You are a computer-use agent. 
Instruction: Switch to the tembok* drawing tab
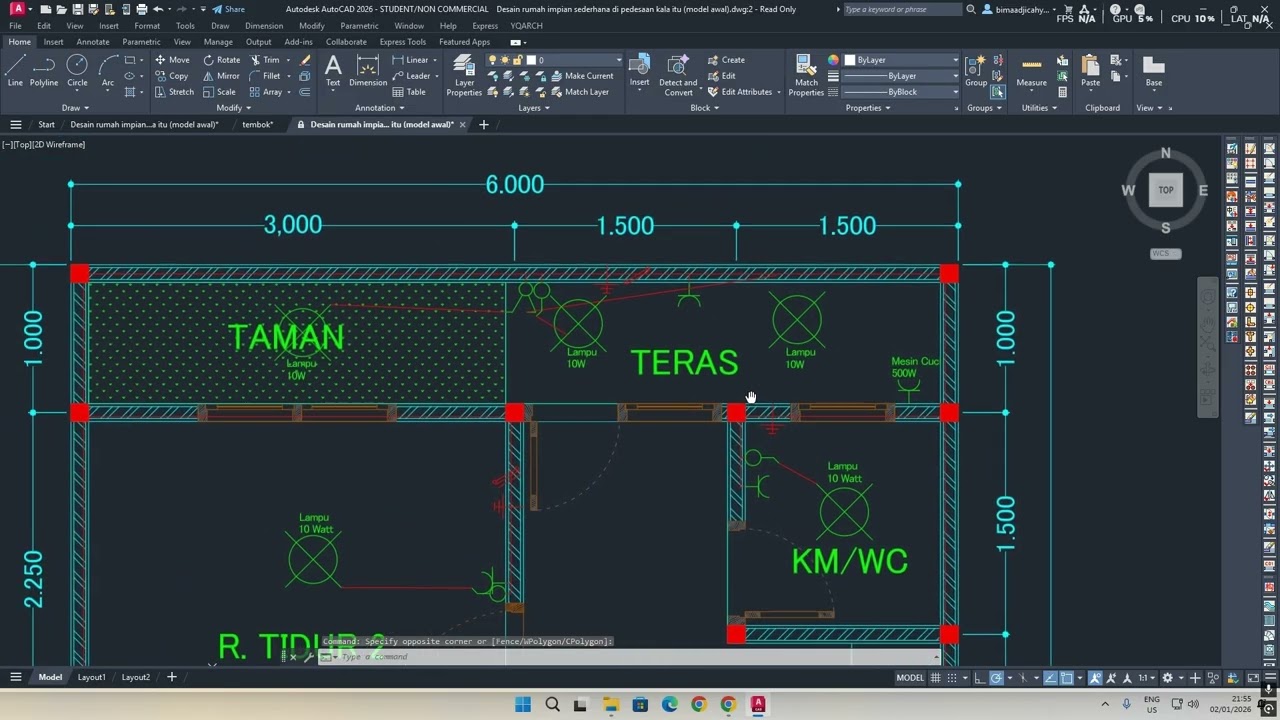coord(257,125)
